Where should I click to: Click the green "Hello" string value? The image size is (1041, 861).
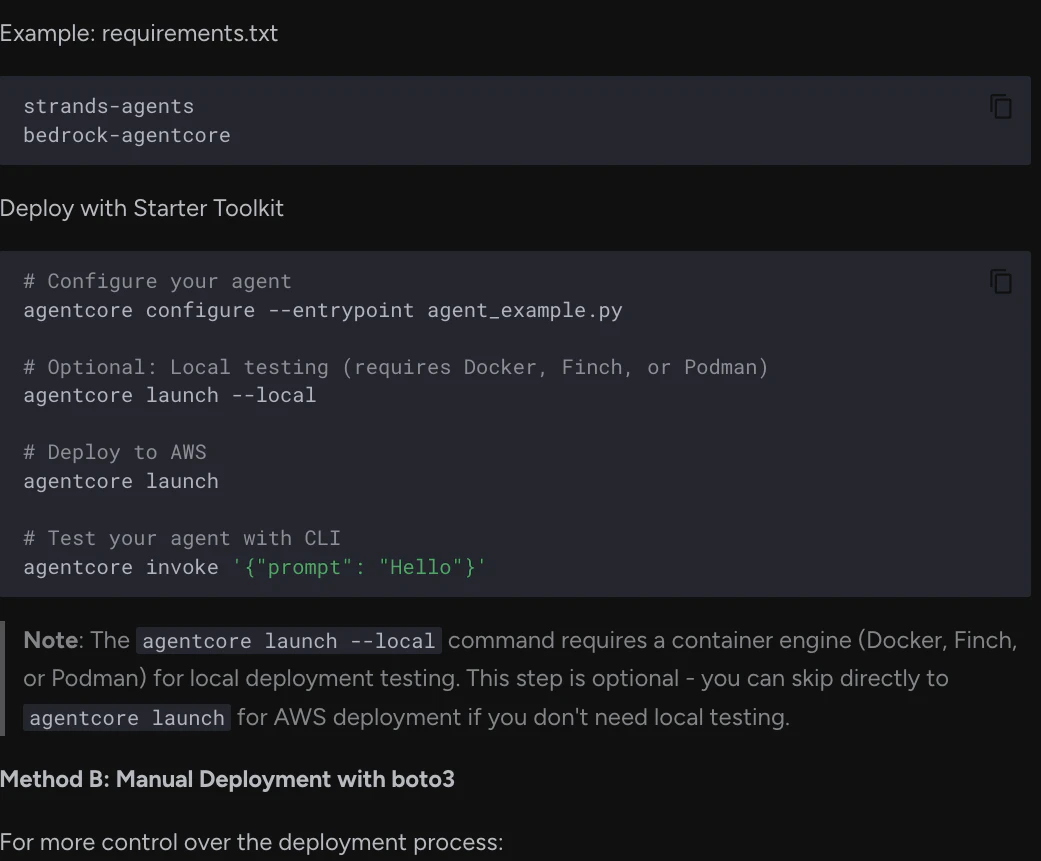pyautogui.click(x=420, y=567)
